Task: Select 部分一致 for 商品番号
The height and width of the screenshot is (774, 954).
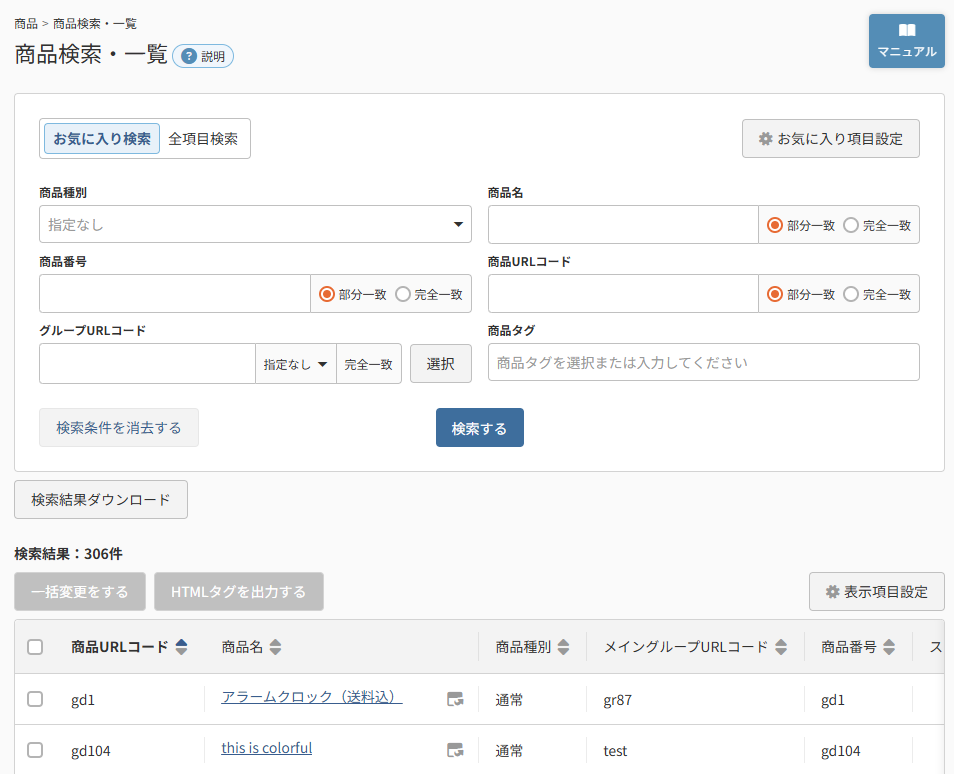Action: (327, 295)
